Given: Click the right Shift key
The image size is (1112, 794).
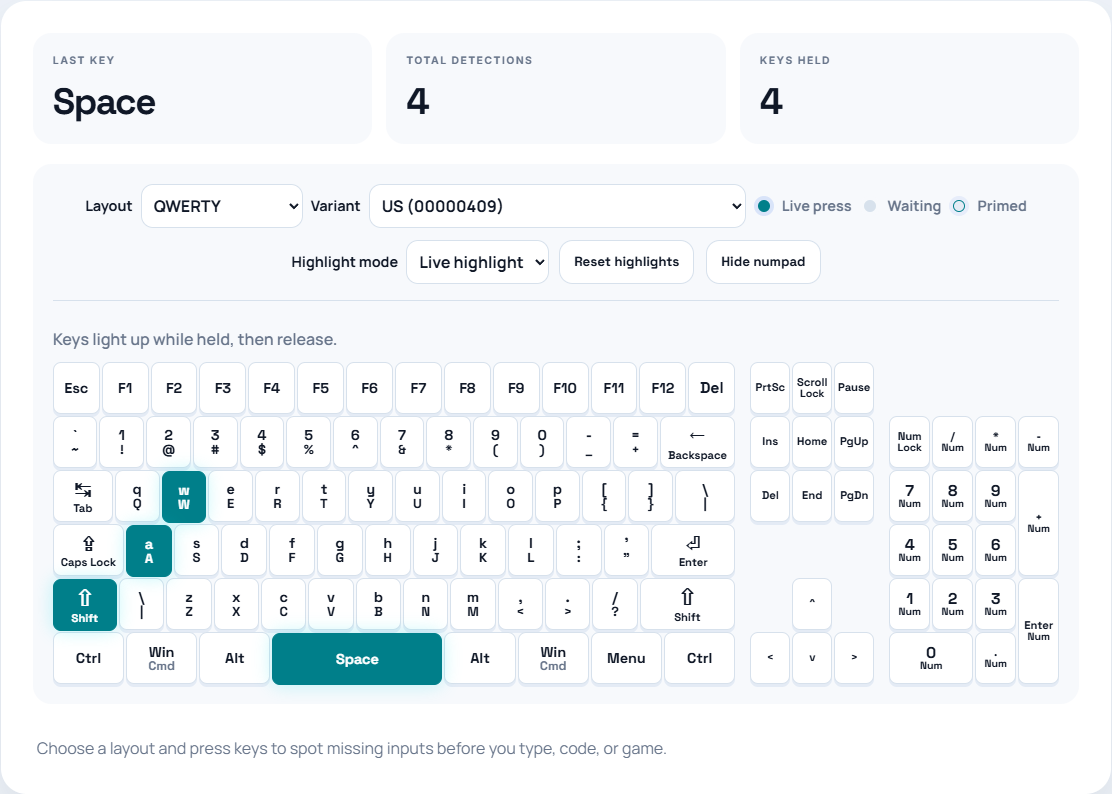Looking at the screenshot, I should coord(687,605).
